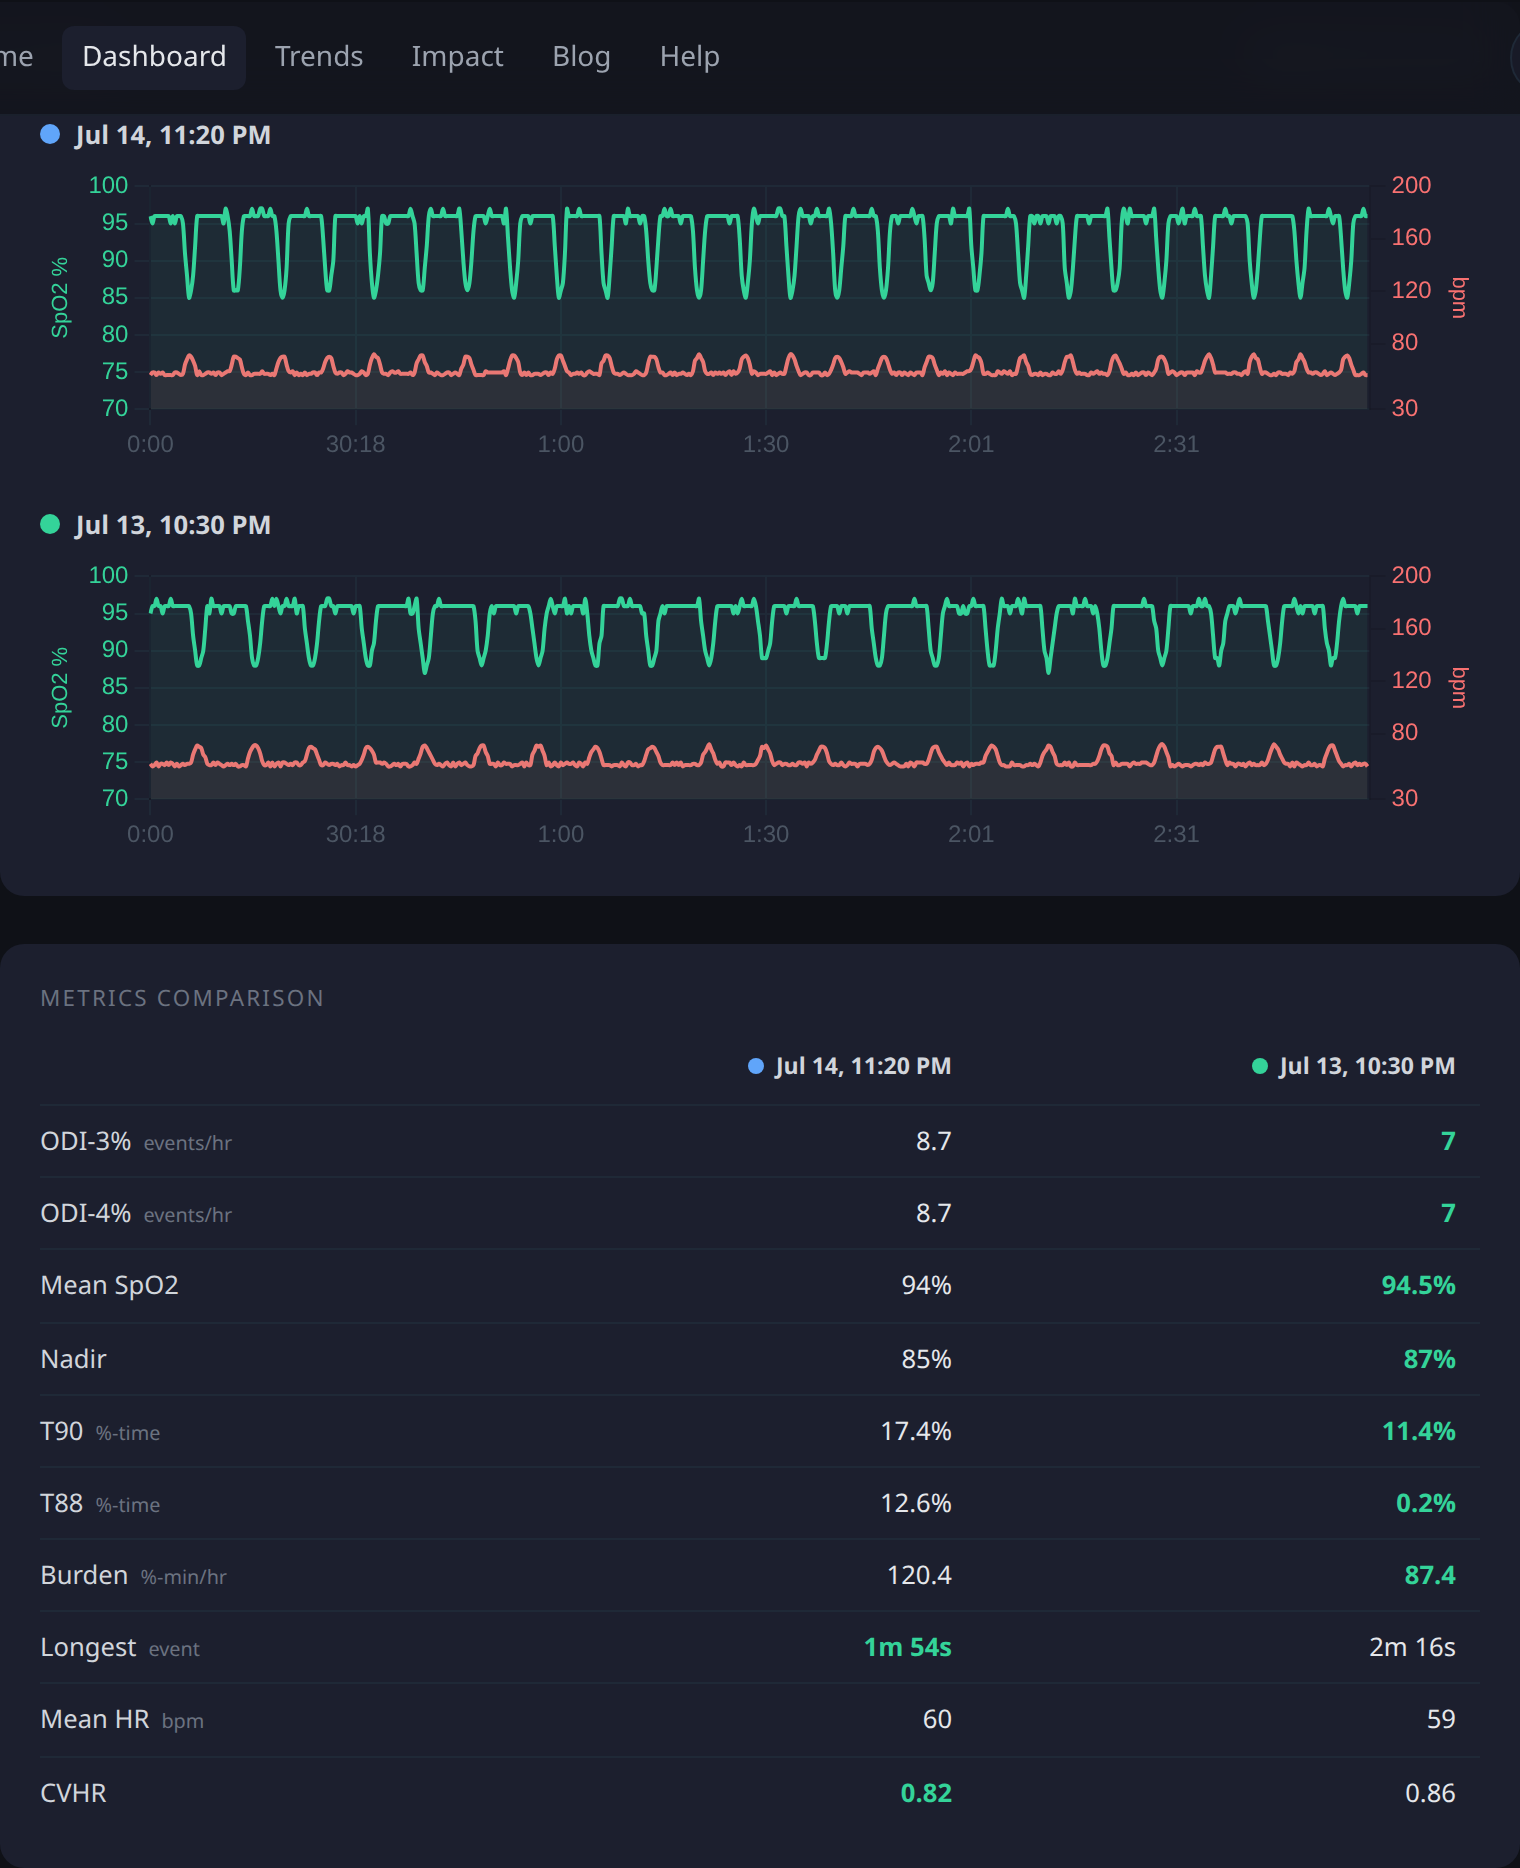Open the Impact tab
This screenshot has height=1868, width=1520.
click(x=457, y=57)
